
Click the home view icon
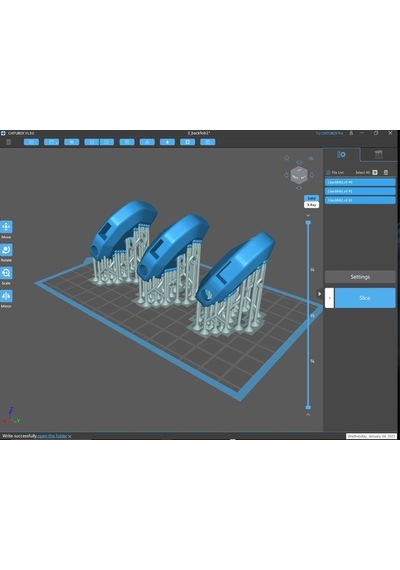[287, 157]
